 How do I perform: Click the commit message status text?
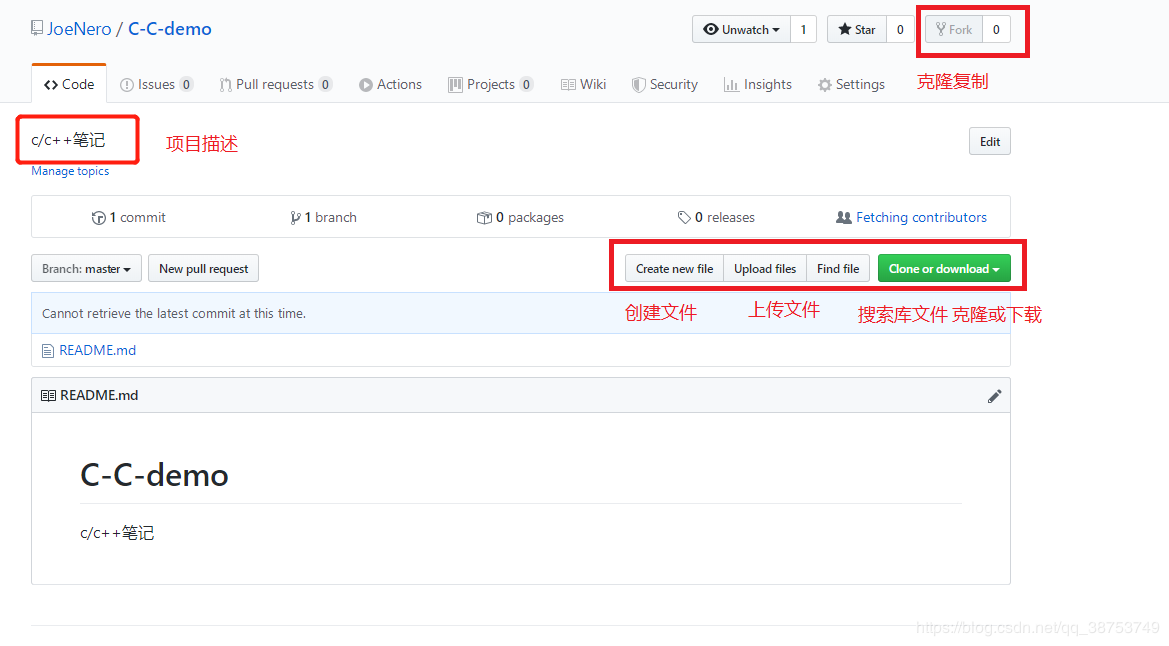pos(174,313)
